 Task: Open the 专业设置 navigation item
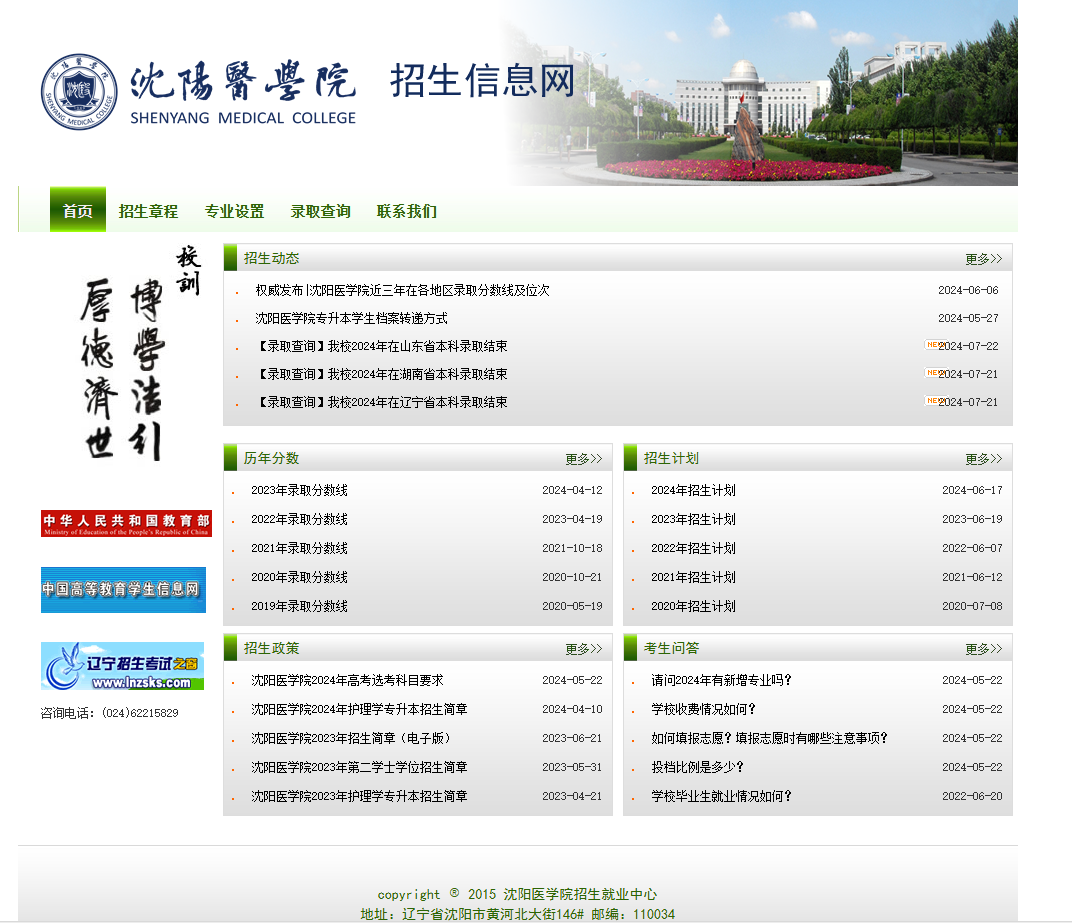point(235,211)
